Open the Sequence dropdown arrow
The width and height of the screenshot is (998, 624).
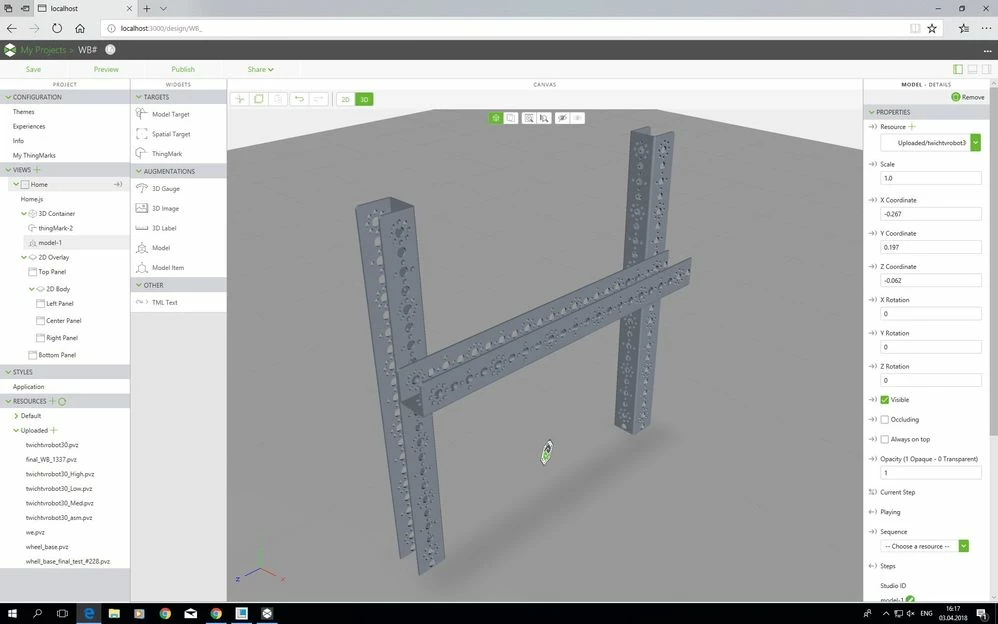[x=964, y=546]
